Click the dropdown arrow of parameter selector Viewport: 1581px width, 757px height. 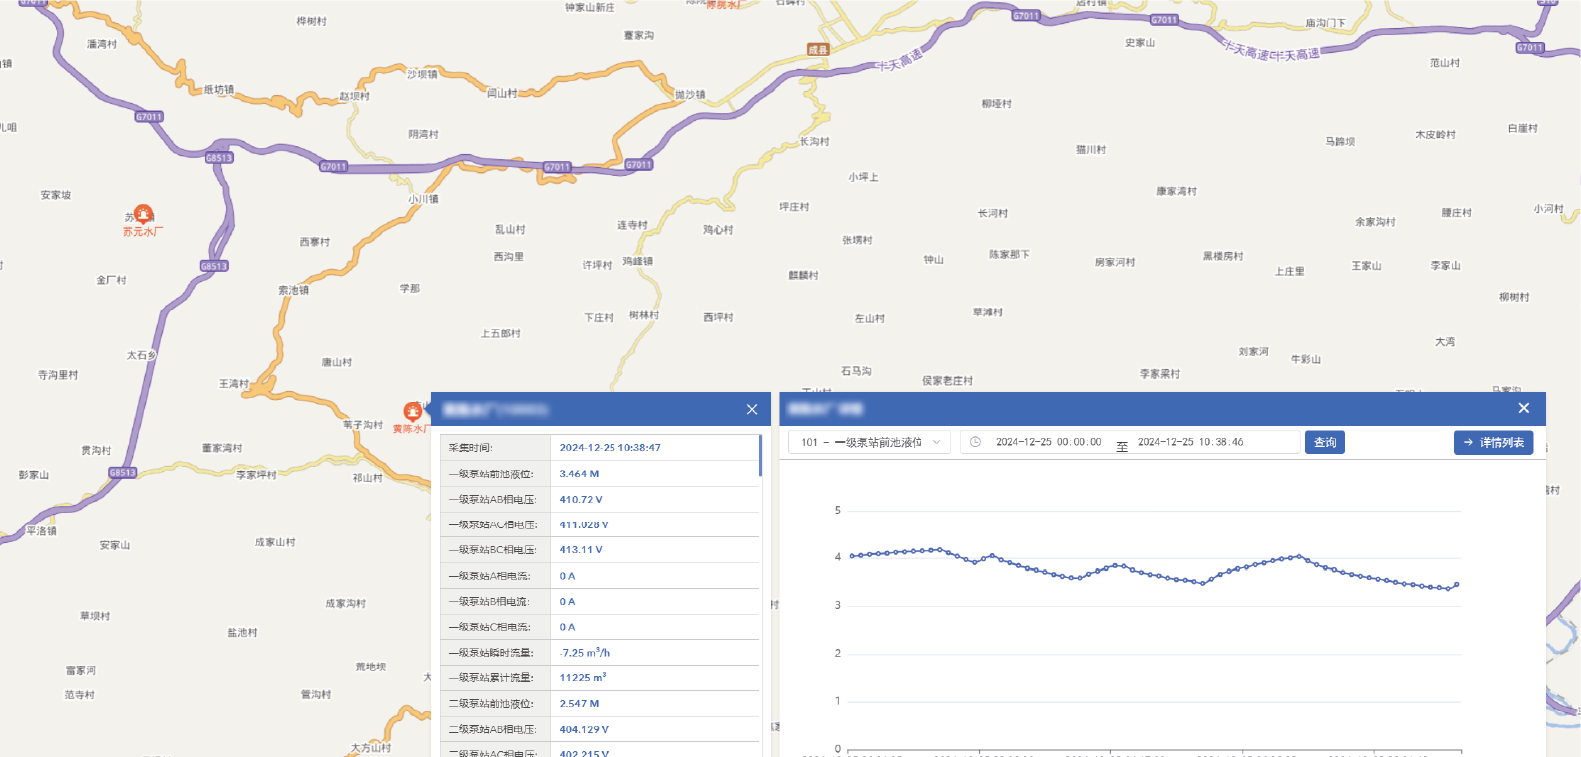tap(937, 442)
